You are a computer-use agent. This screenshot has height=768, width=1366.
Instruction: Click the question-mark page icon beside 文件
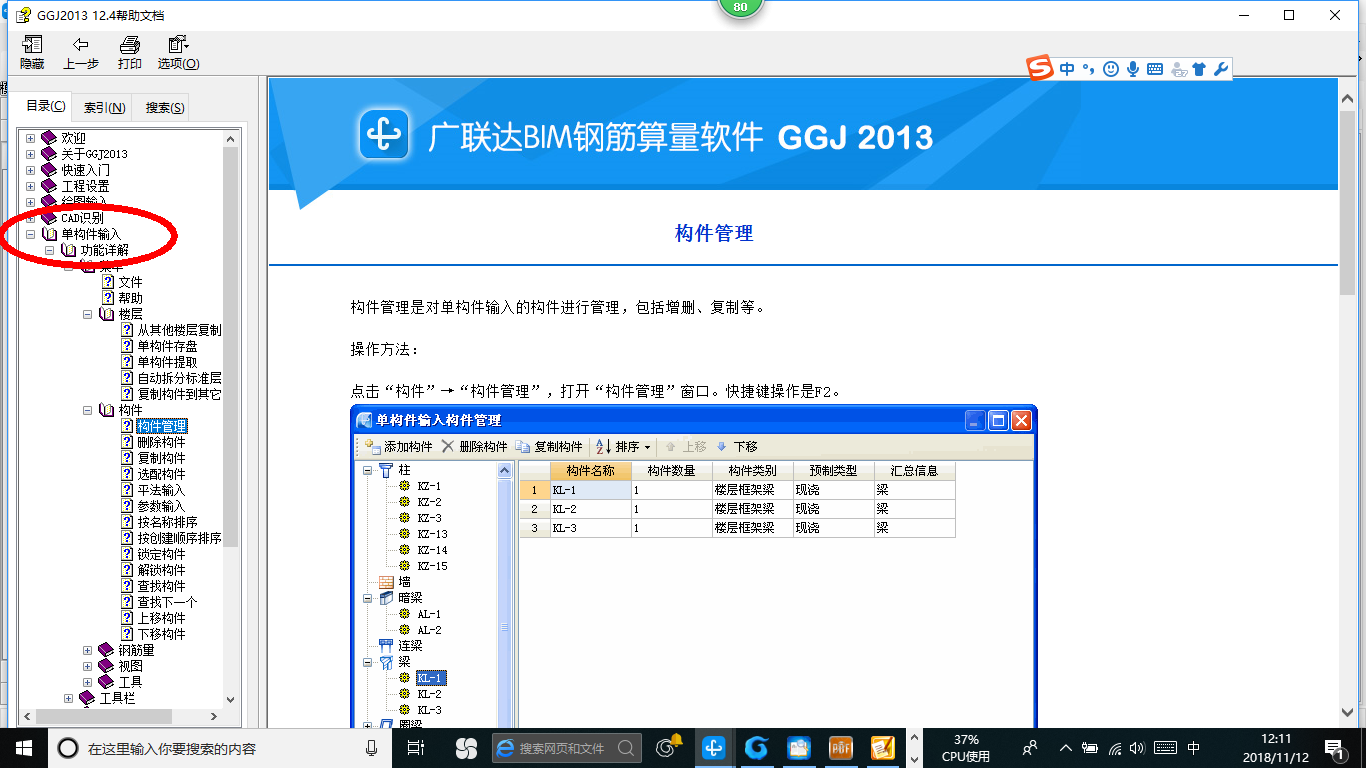coord(108,282)
